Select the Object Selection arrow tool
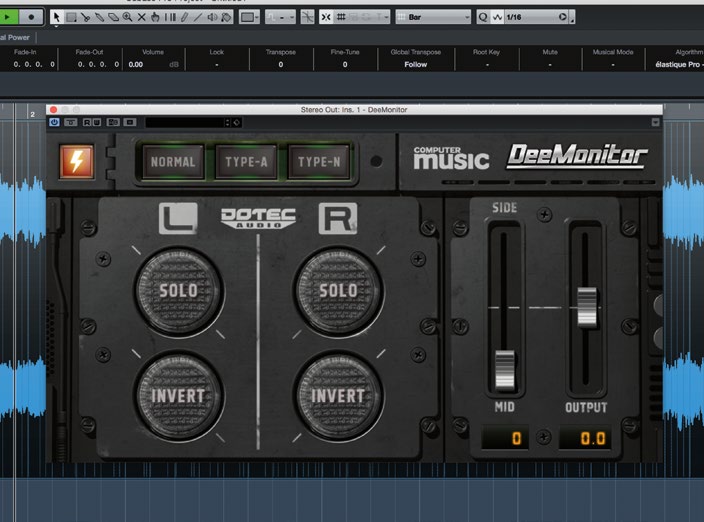704x522 pixels. [56, 17]
